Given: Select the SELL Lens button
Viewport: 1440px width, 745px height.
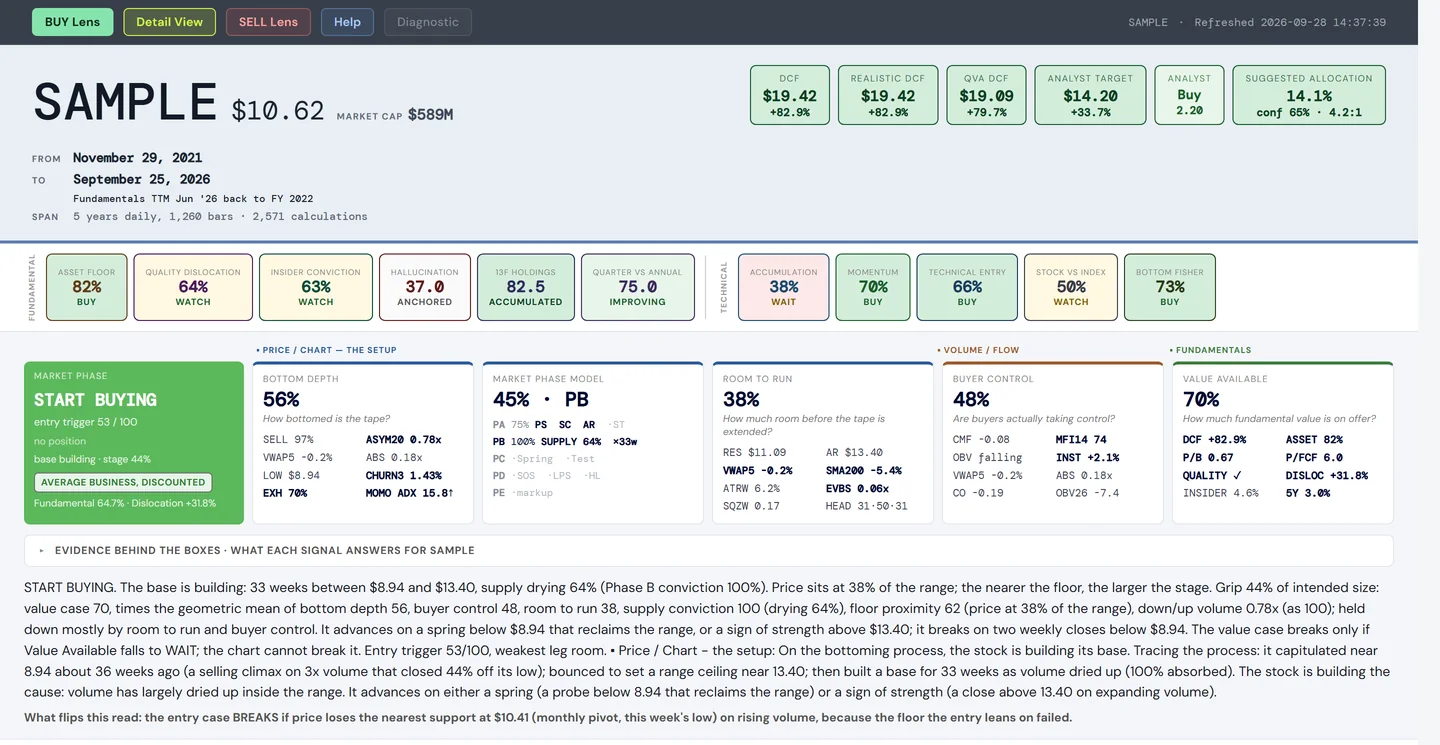Looking at the screenshot, I should pyautogui.click(x=268, y=22).
